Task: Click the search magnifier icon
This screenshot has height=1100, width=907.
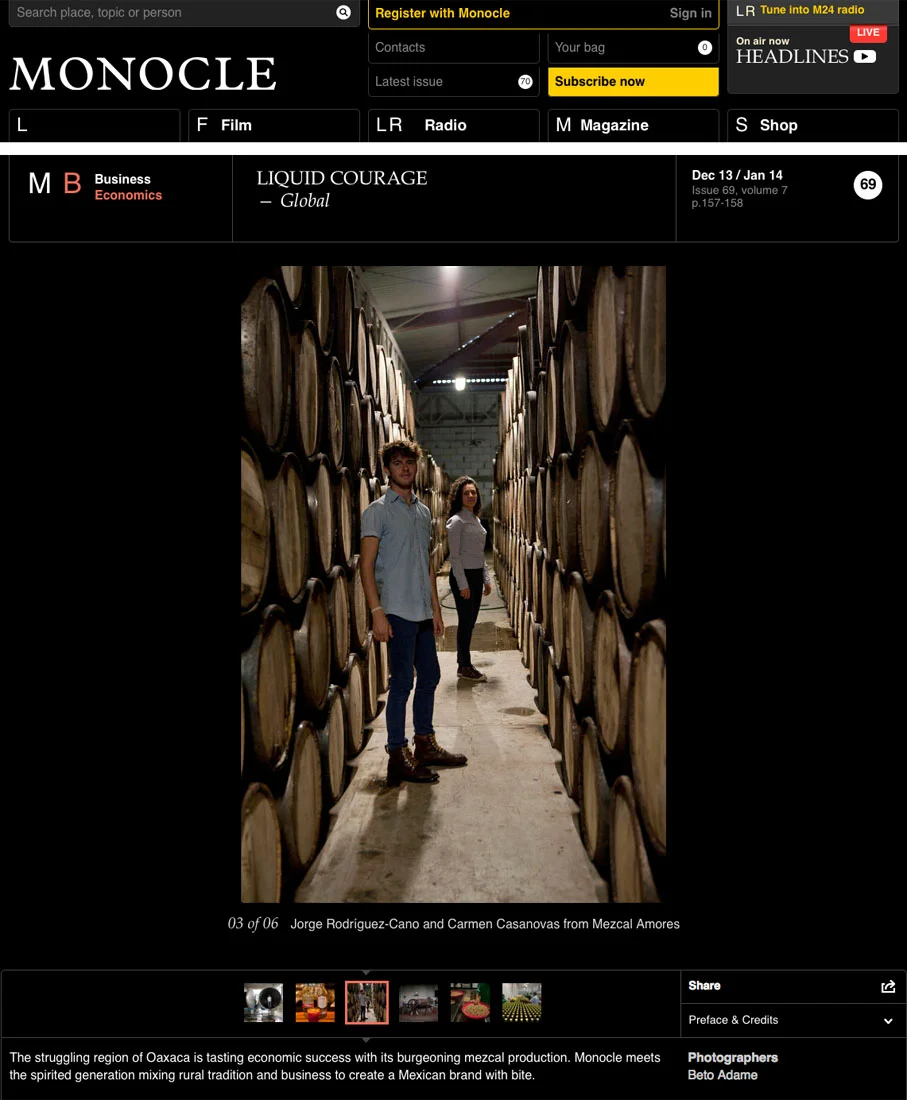Action: point(343,13)
